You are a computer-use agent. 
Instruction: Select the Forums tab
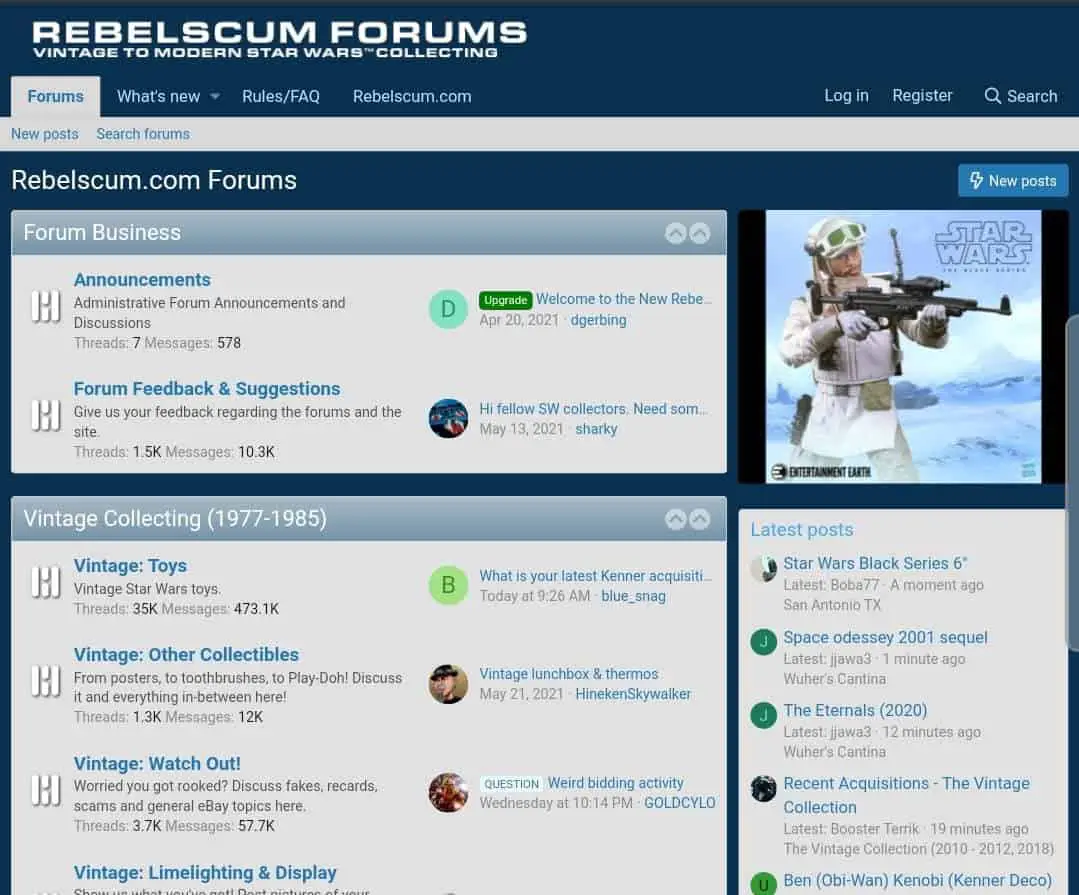pos(56,96)
